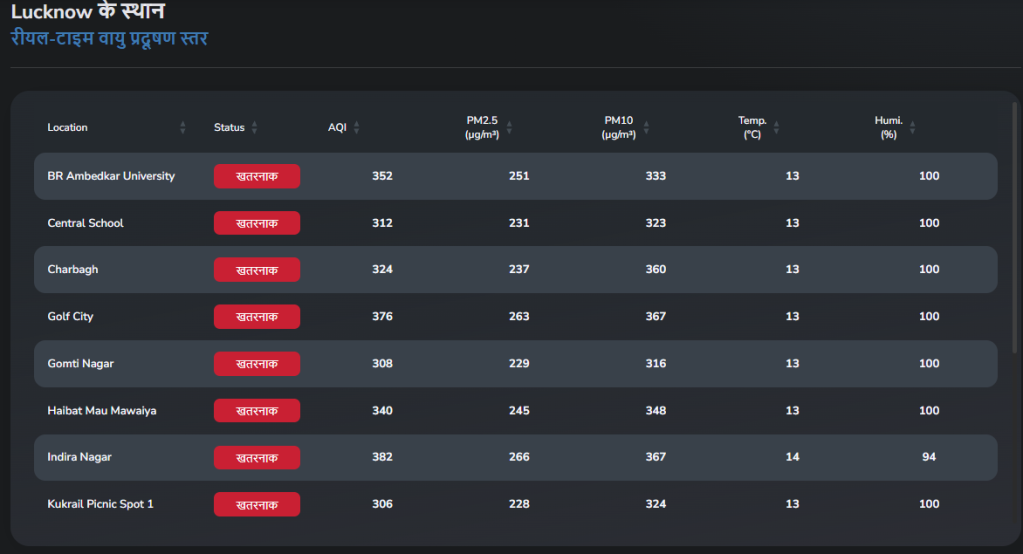Click the Location column header text

click(67, 128)
